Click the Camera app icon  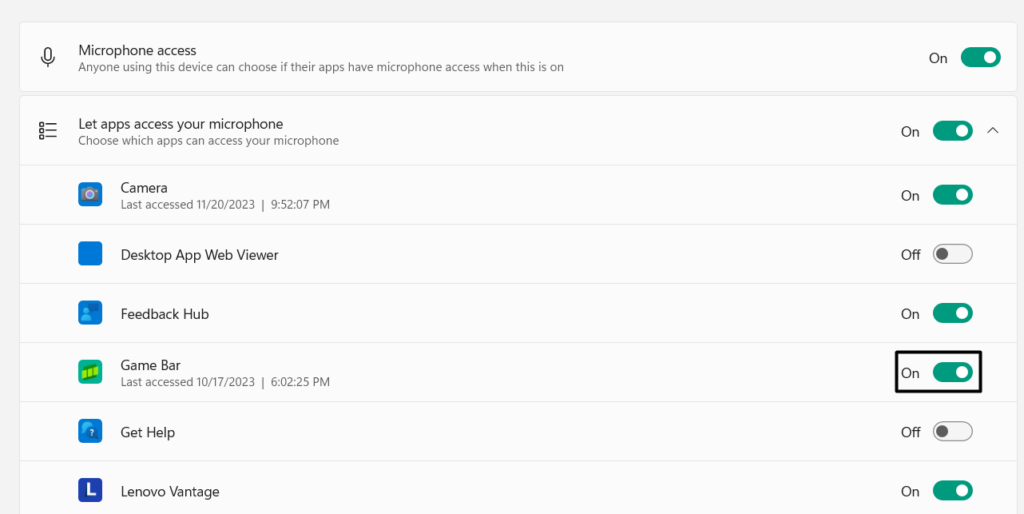[x=90, y=195]
